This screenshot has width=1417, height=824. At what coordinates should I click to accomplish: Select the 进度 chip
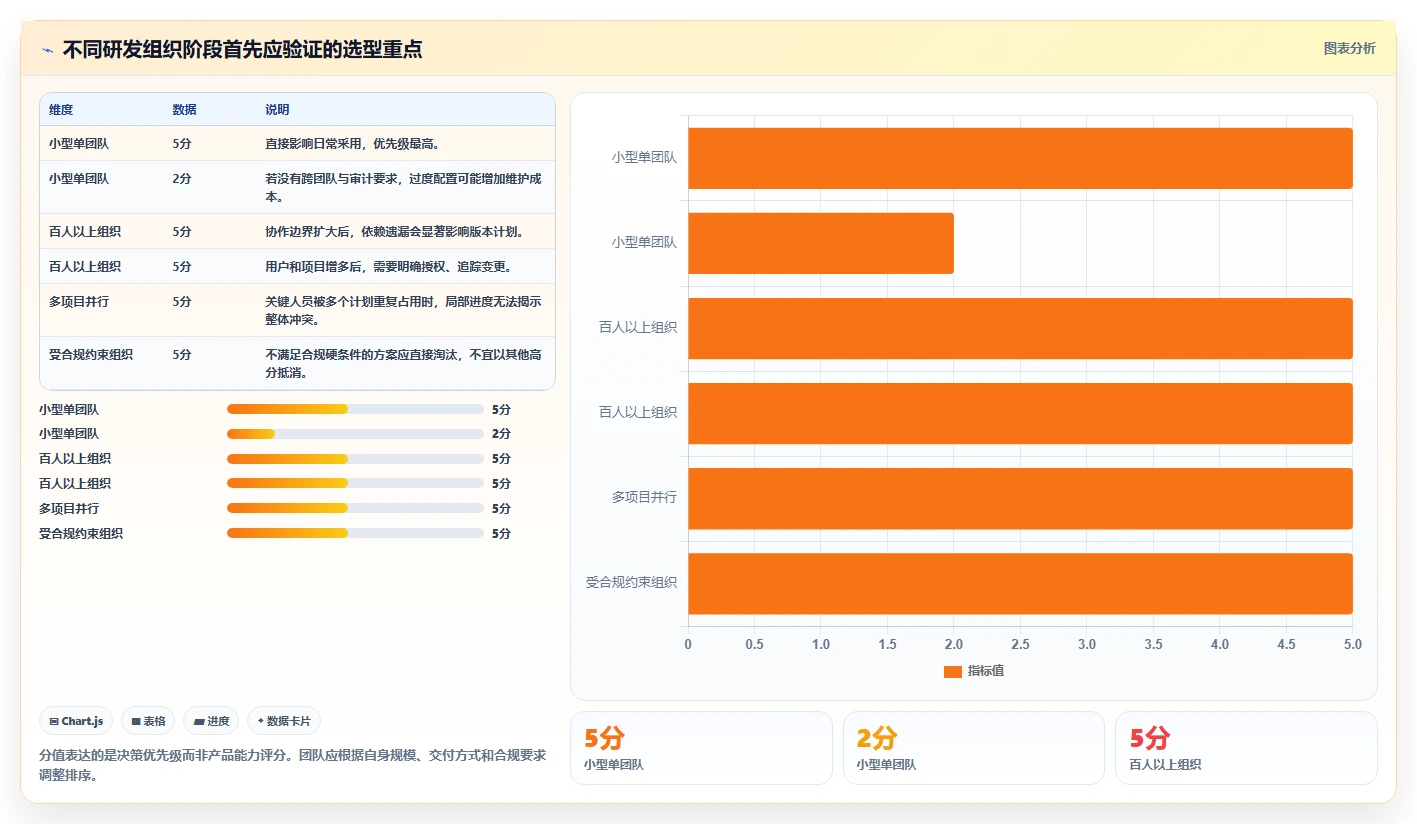coord(211,721)
